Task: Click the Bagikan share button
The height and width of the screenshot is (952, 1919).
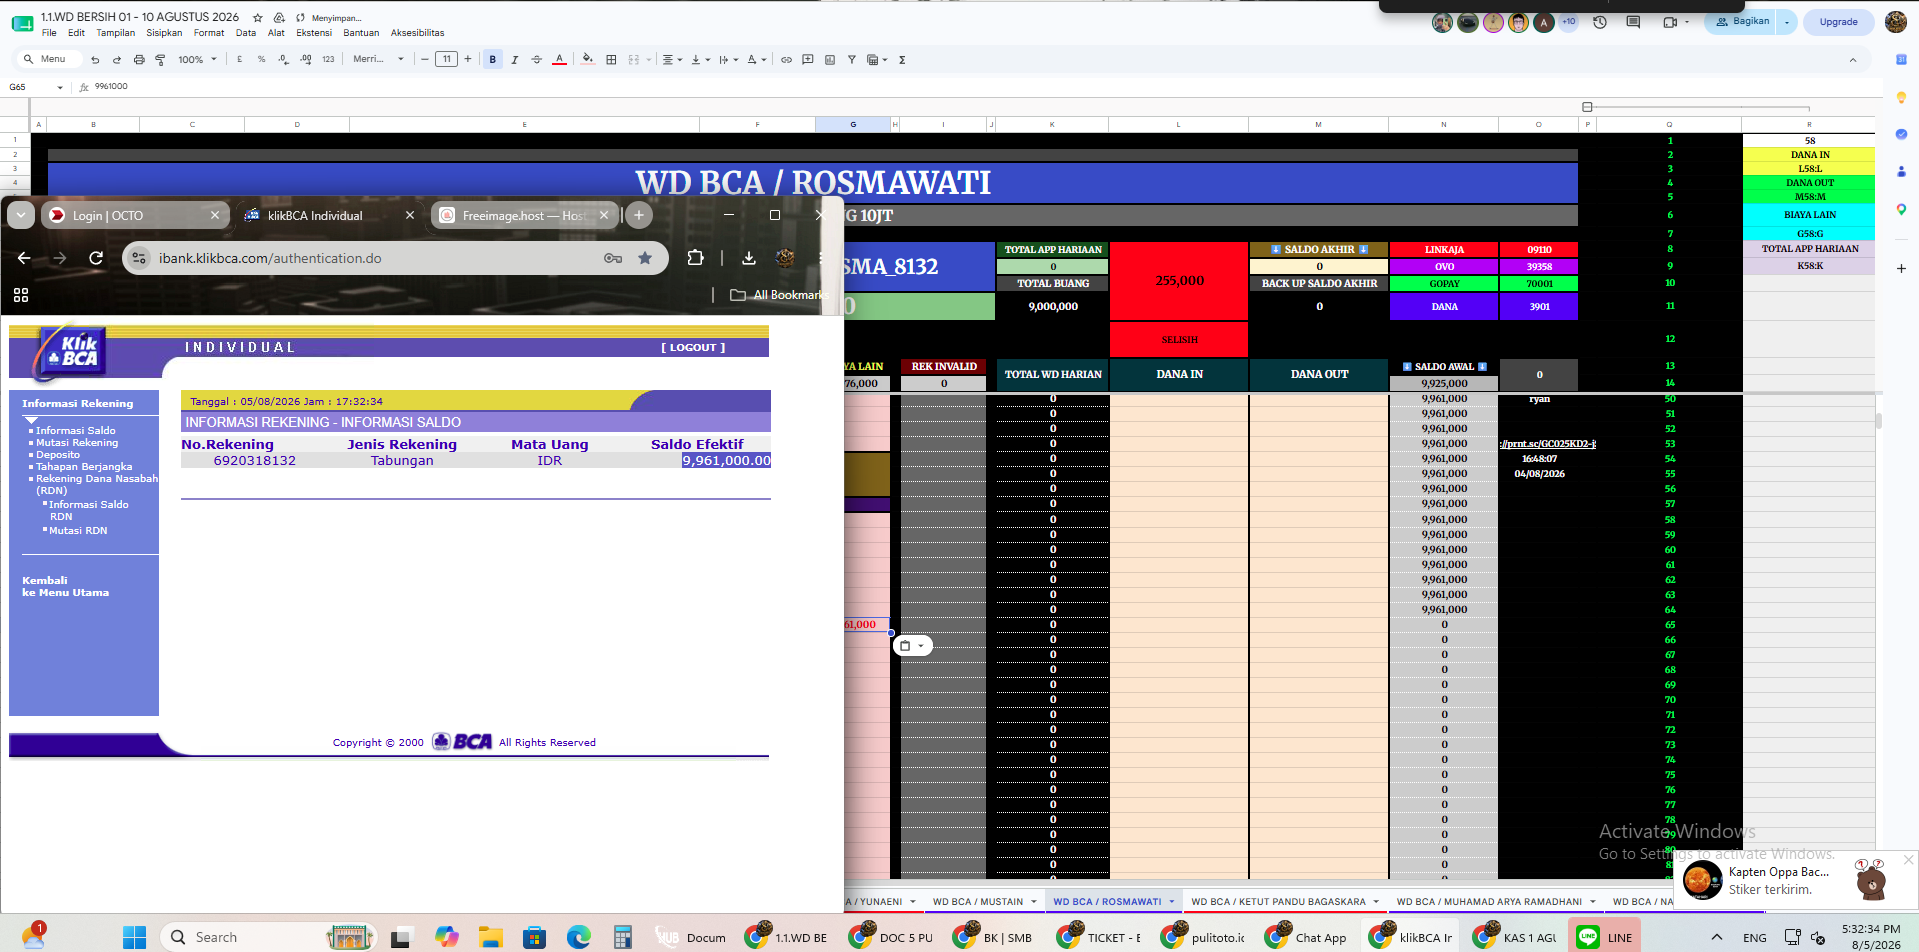Action: pos(1741,22)
